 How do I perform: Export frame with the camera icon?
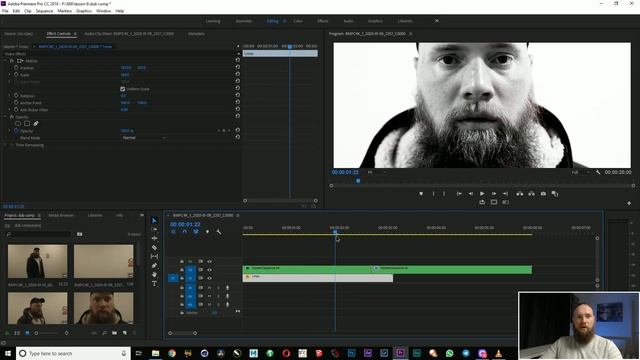point(543,194)
